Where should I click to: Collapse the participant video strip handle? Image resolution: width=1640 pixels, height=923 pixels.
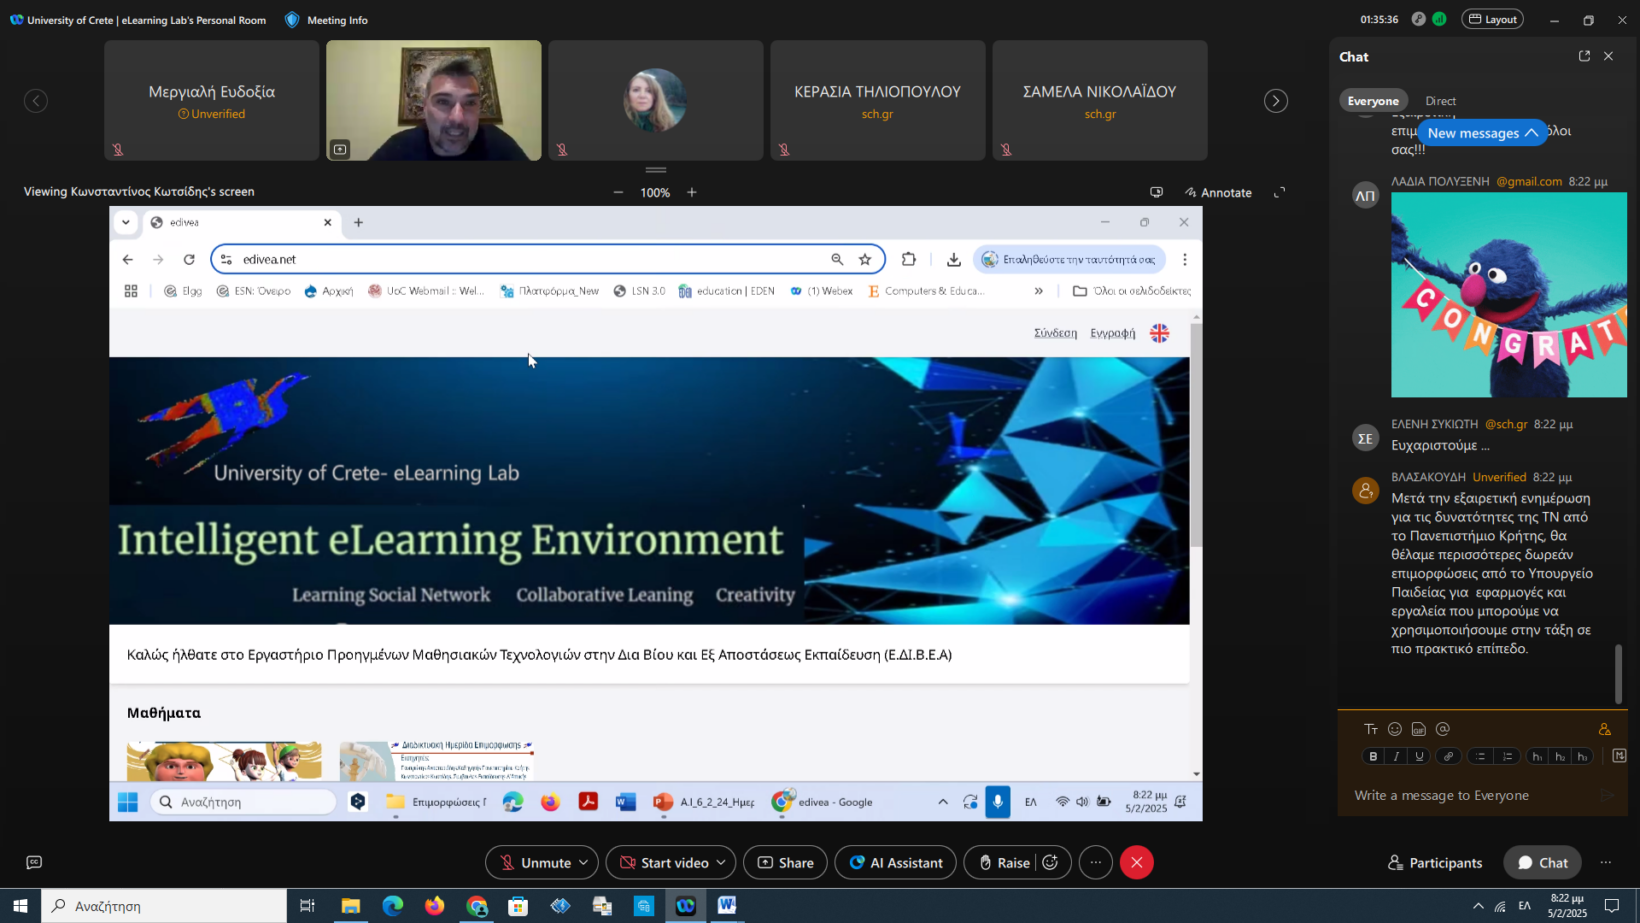[656, 170]
